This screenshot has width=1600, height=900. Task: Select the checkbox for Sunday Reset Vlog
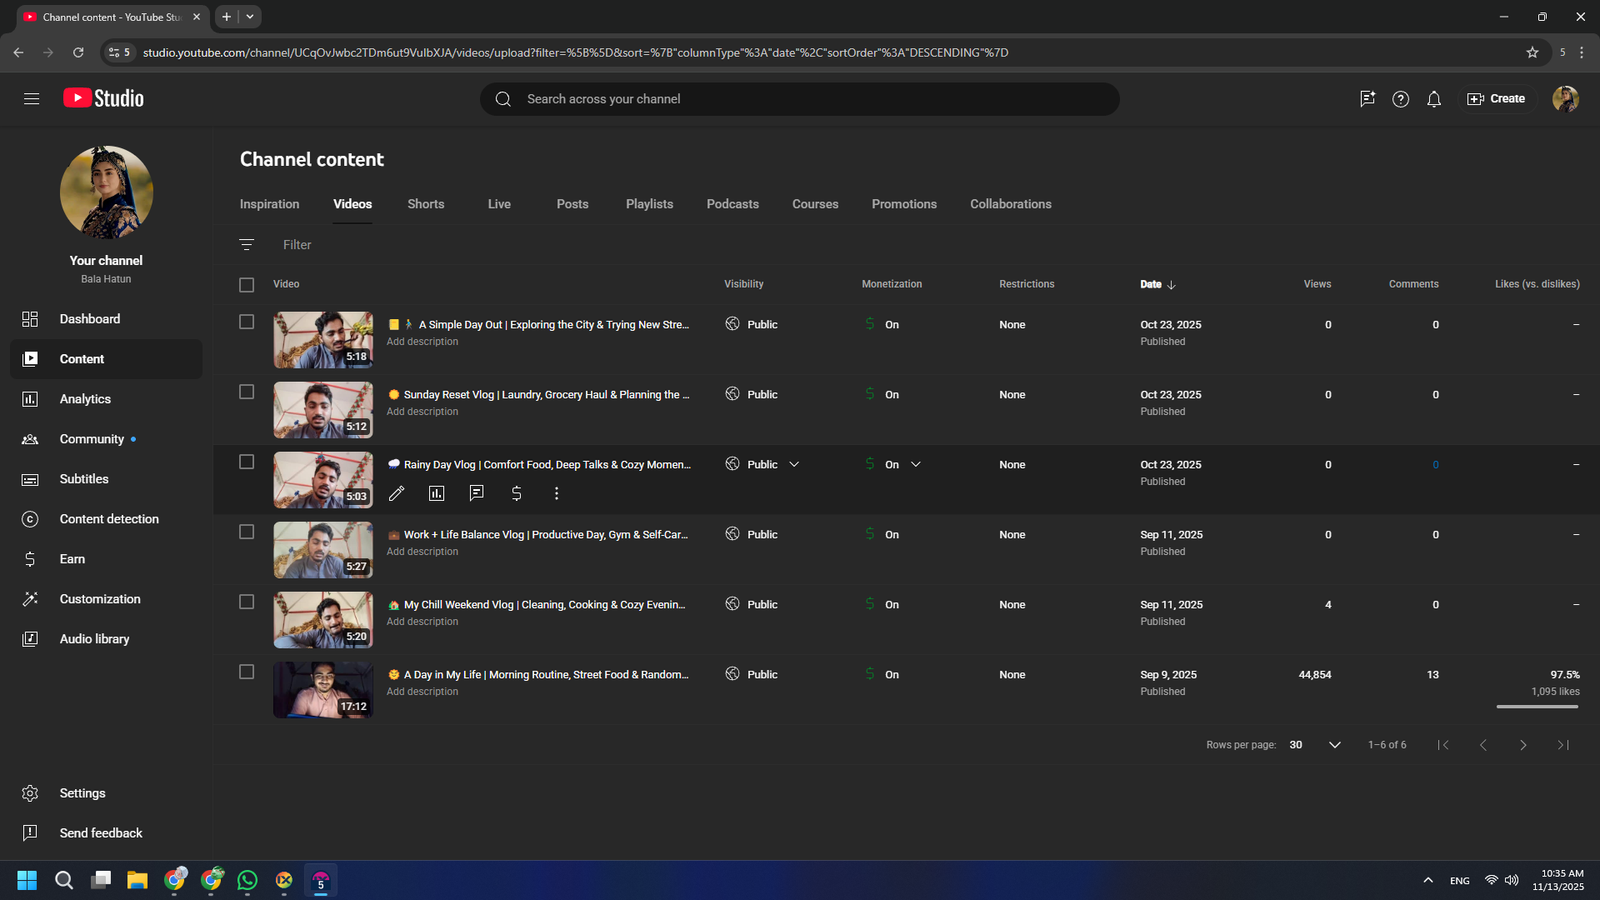[247, 392]
